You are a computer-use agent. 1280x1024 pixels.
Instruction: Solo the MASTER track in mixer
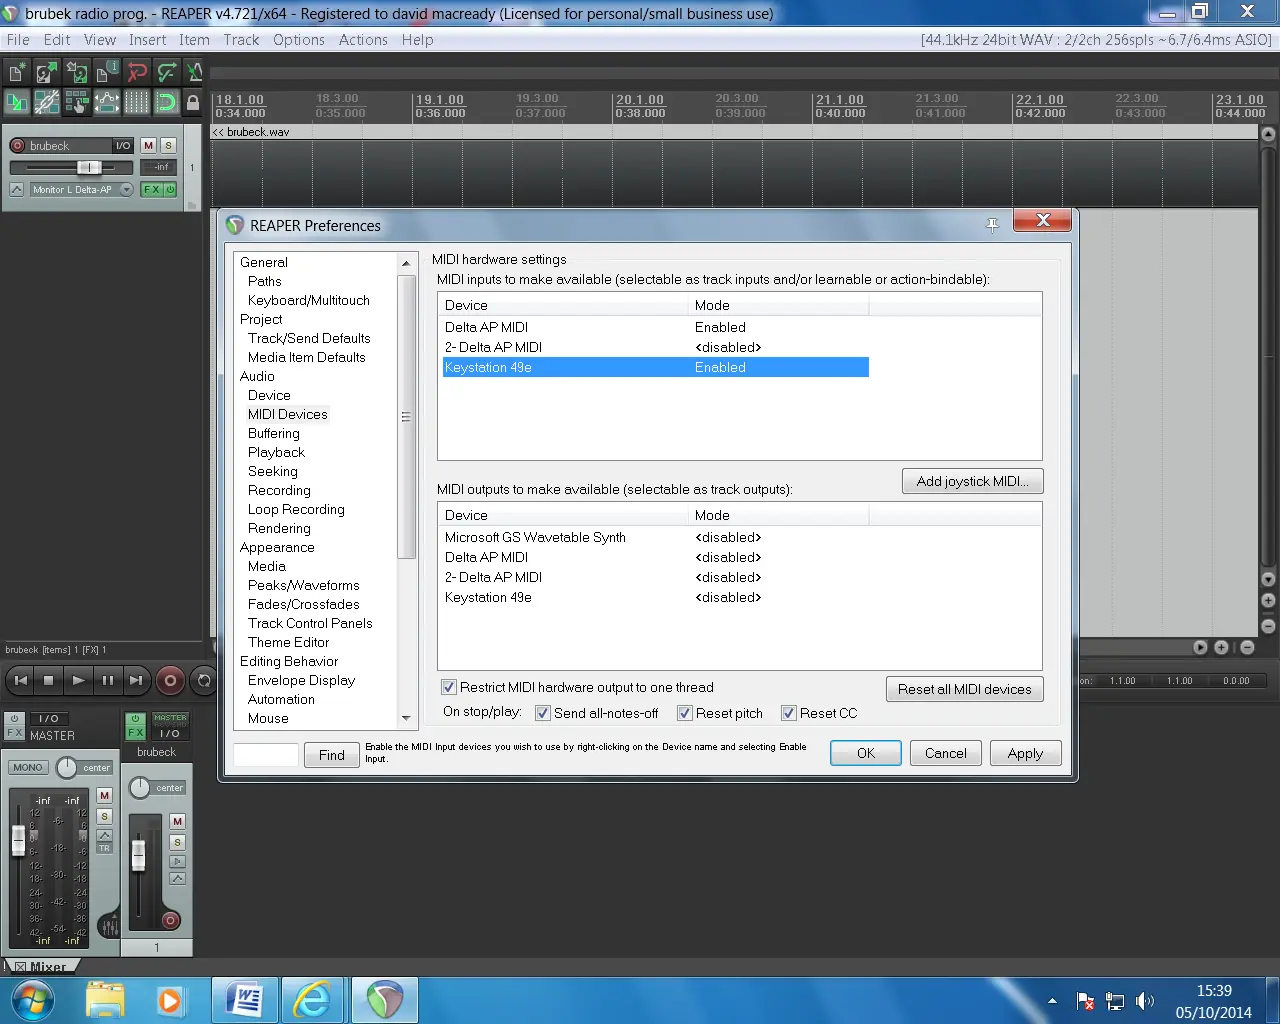[x=104, y=816]
